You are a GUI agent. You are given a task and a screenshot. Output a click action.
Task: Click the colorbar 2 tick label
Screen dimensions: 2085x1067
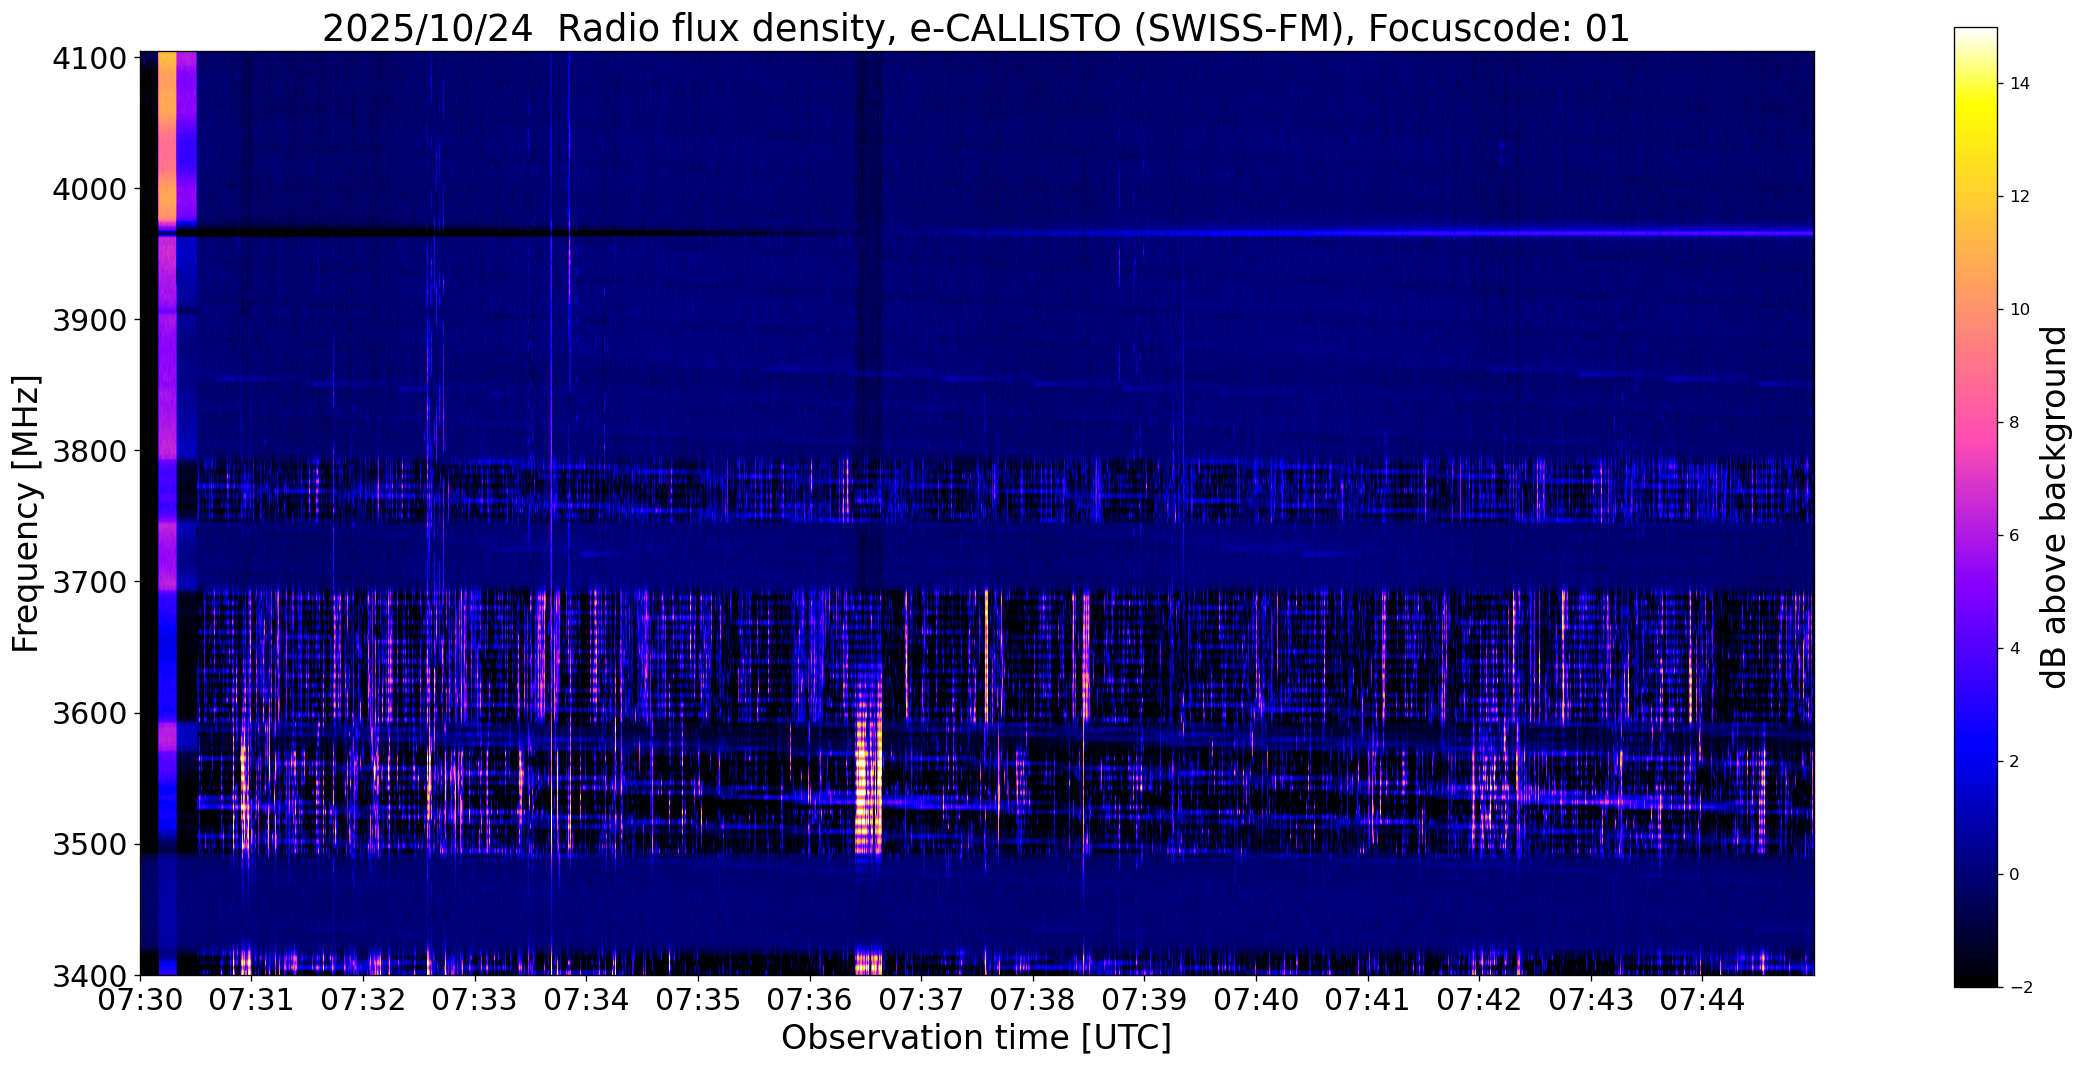point(2015,762)
